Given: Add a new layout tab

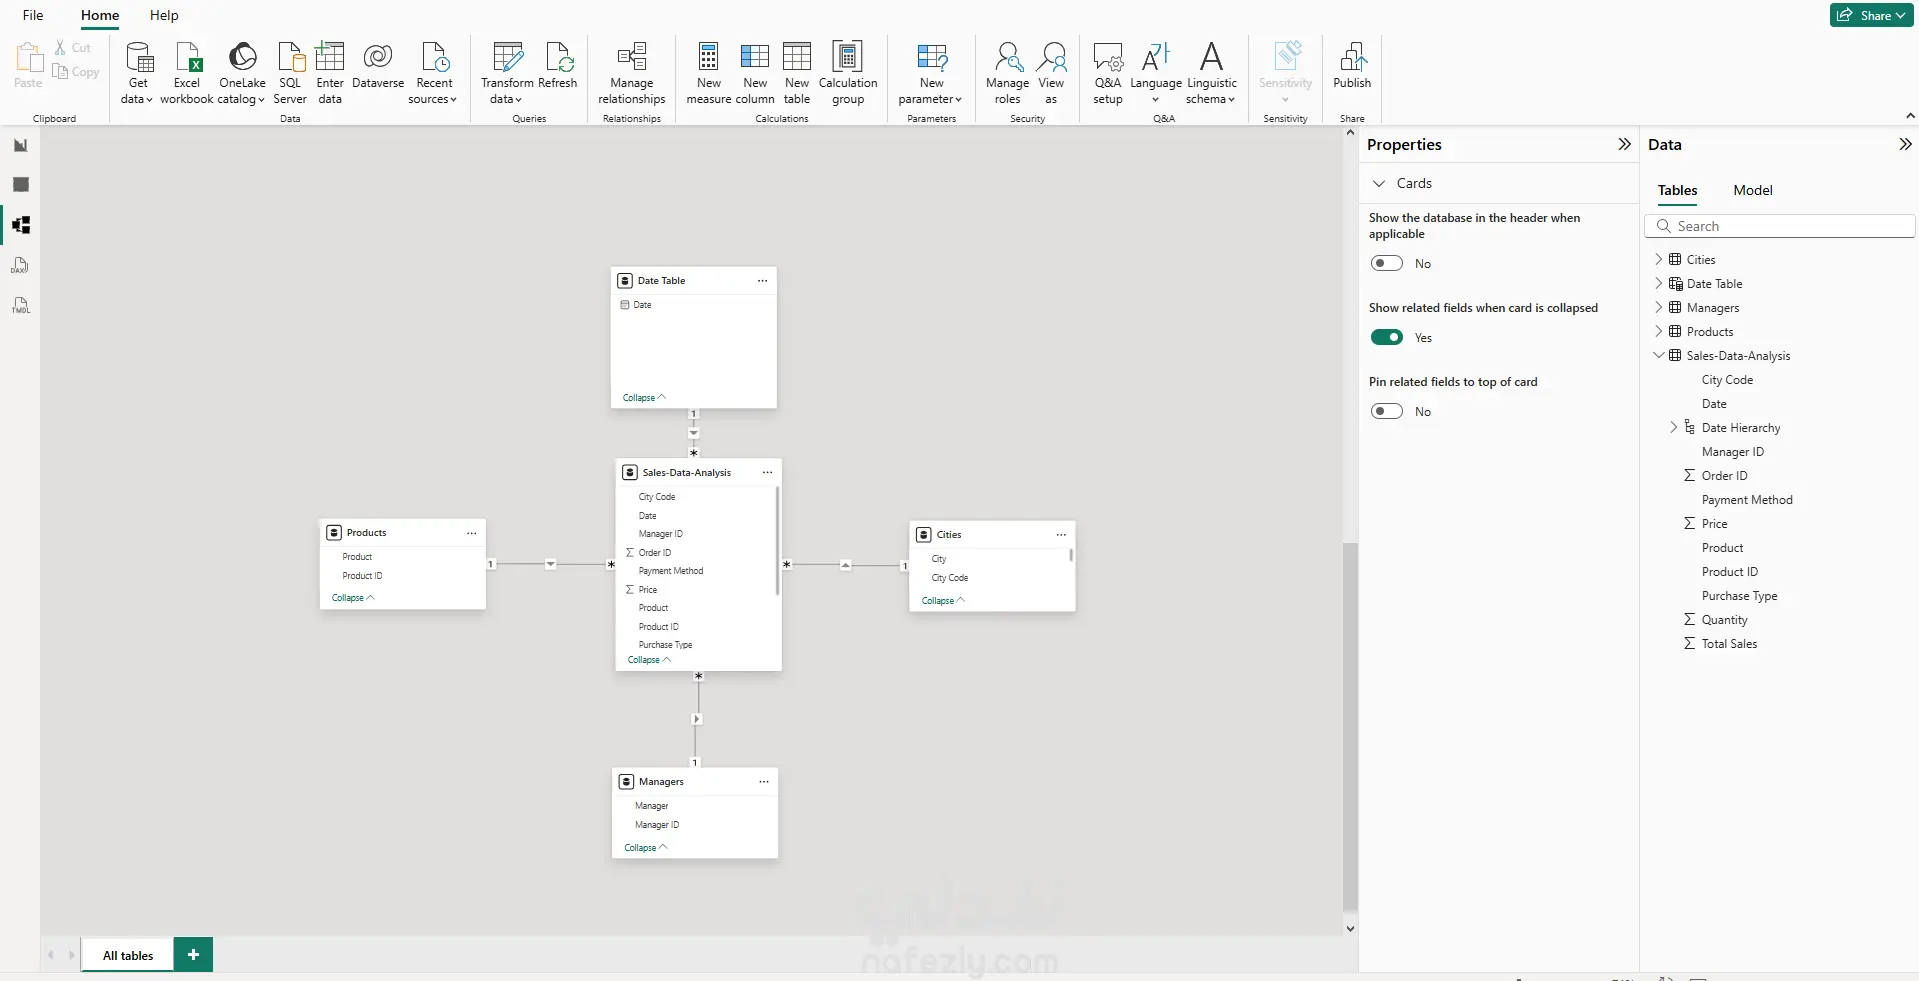Looking at the screenshot, I should point(193,955).
